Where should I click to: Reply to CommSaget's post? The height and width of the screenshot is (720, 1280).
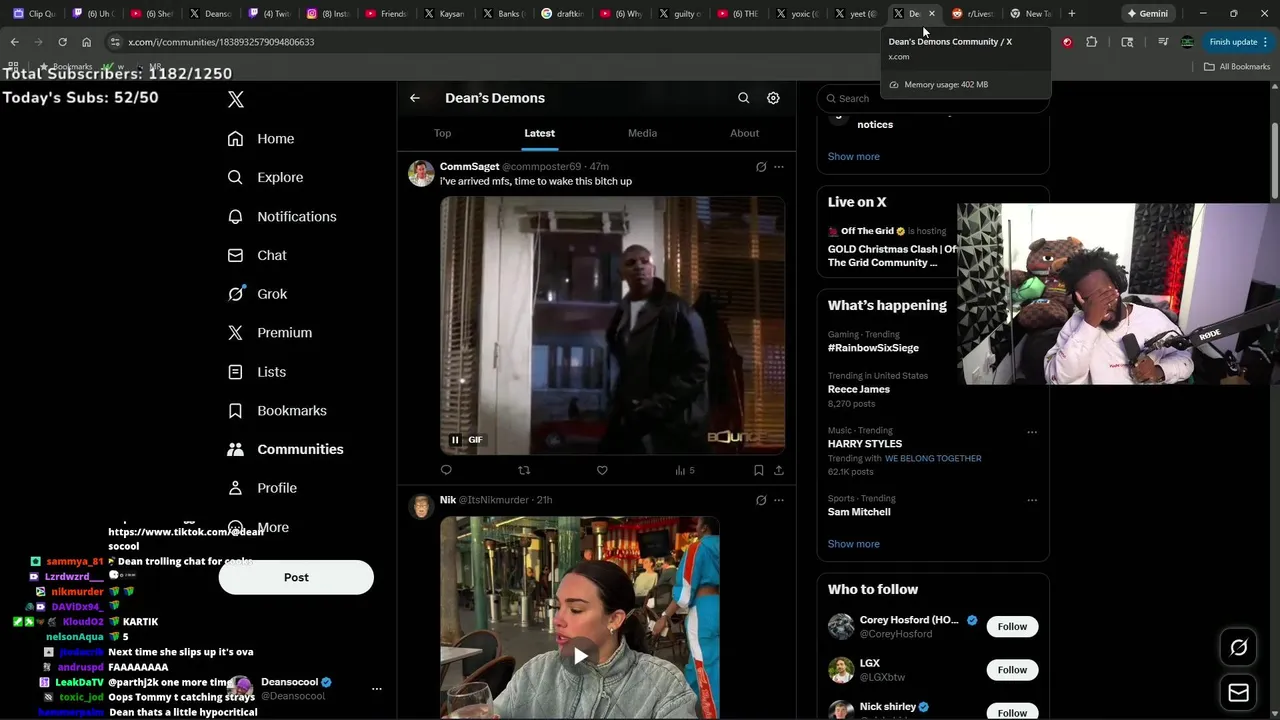446,470
